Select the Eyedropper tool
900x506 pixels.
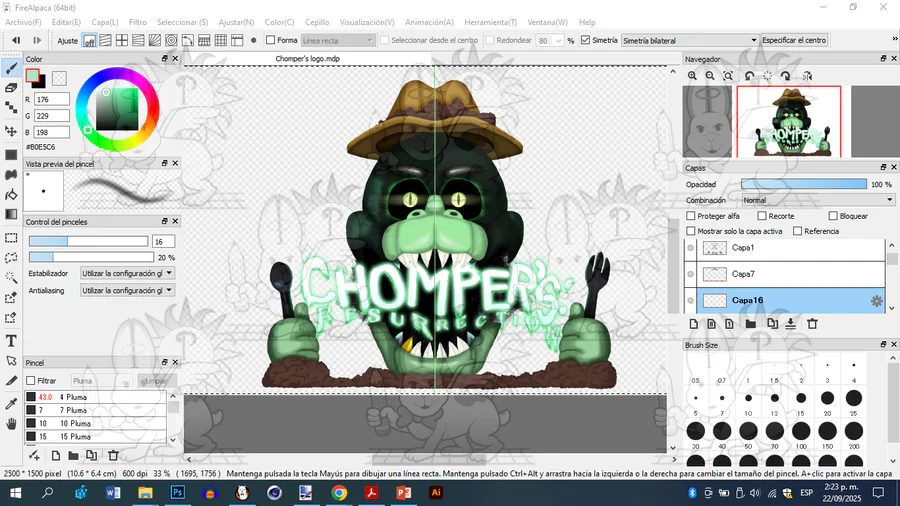(11, 404)
